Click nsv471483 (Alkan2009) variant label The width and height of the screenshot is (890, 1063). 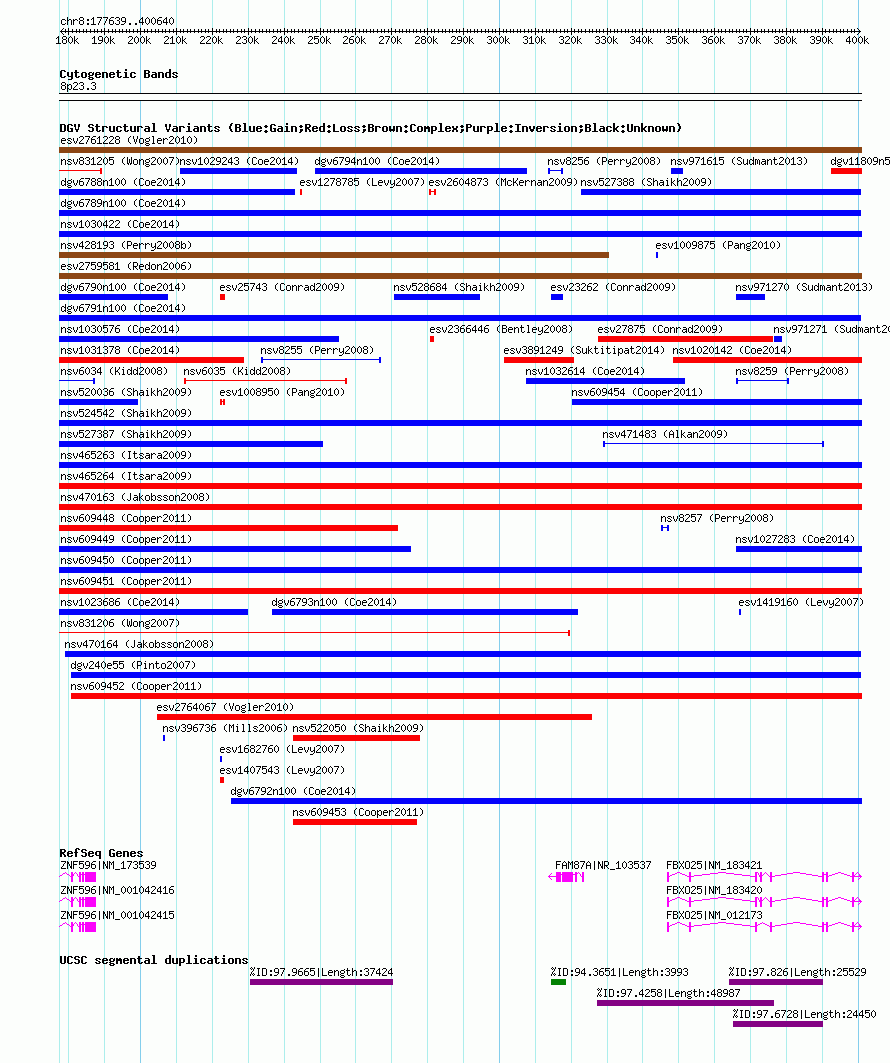(x=665, y=435)
